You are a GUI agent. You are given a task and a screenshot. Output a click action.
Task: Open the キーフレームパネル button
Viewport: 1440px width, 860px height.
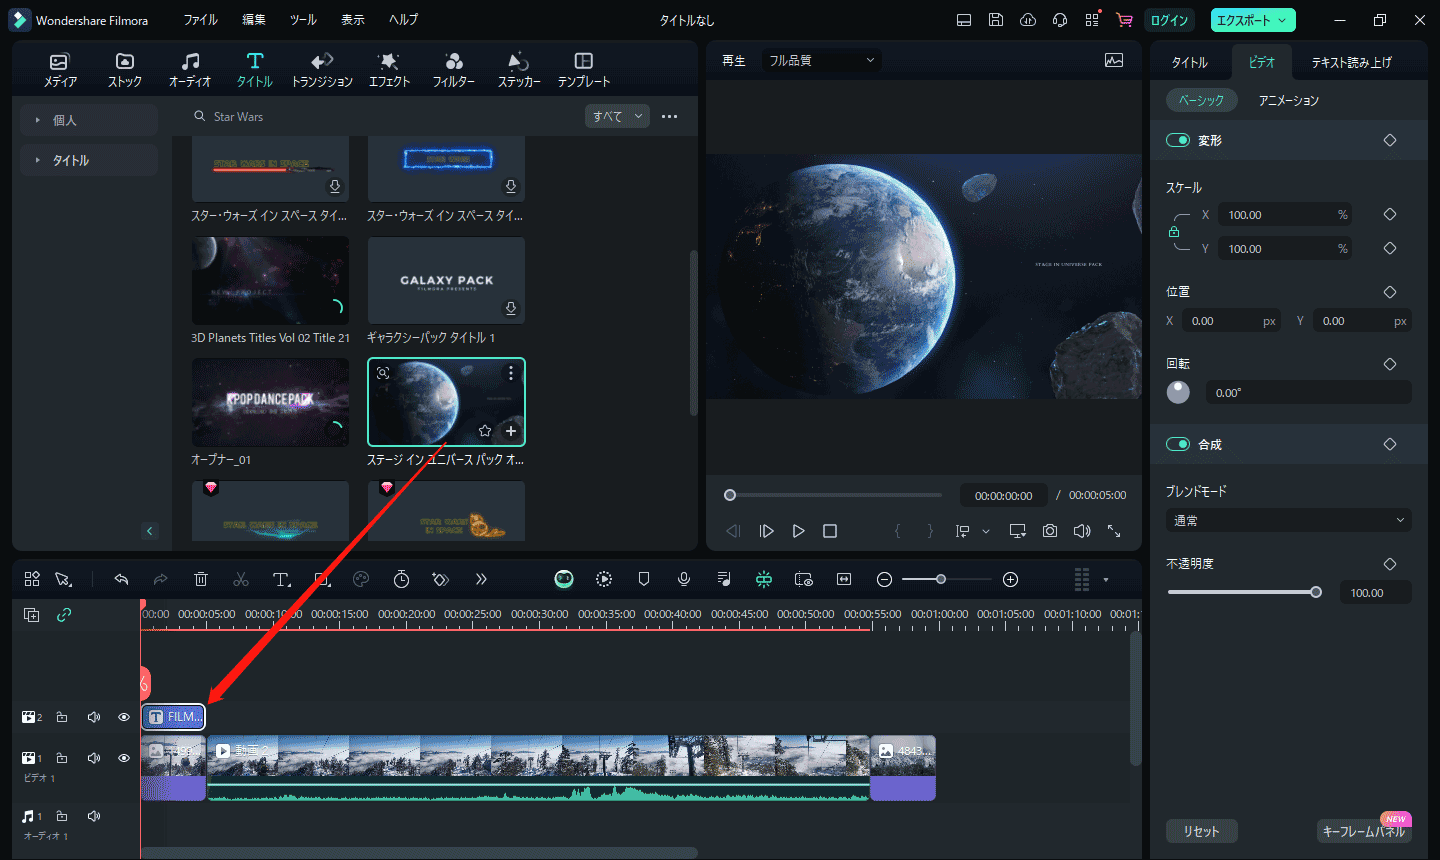pyautogui.click(x=1364, y=831)
